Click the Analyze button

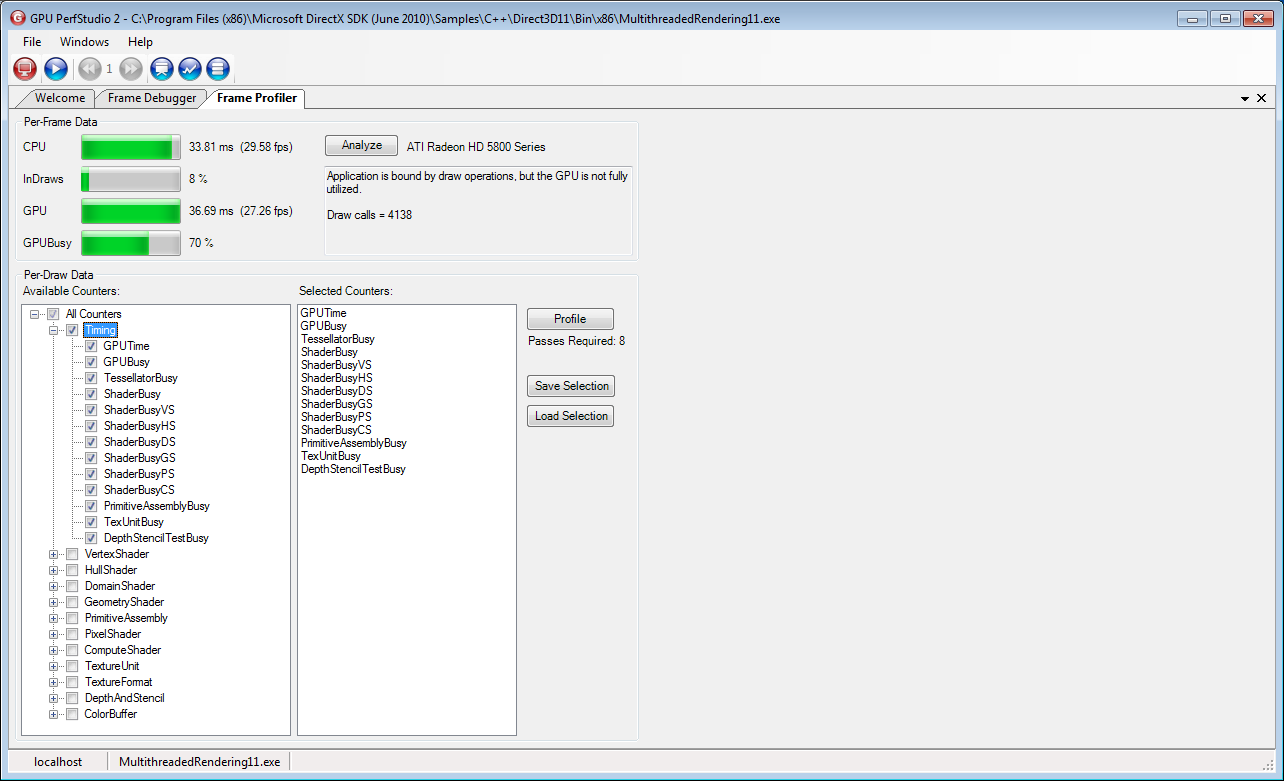pyautogui.click(x=361, y=146)
